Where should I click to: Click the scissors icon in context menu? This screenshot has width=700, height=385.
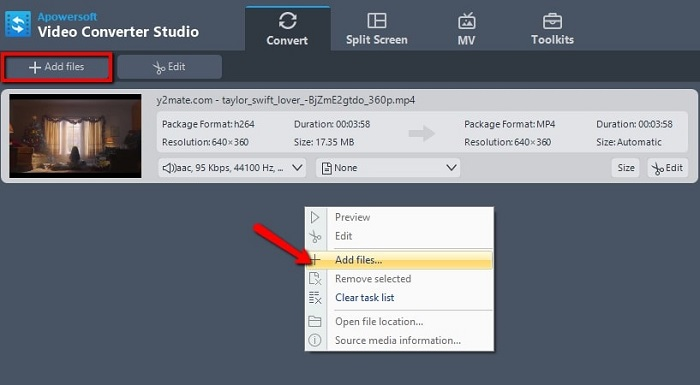point(315,236)
